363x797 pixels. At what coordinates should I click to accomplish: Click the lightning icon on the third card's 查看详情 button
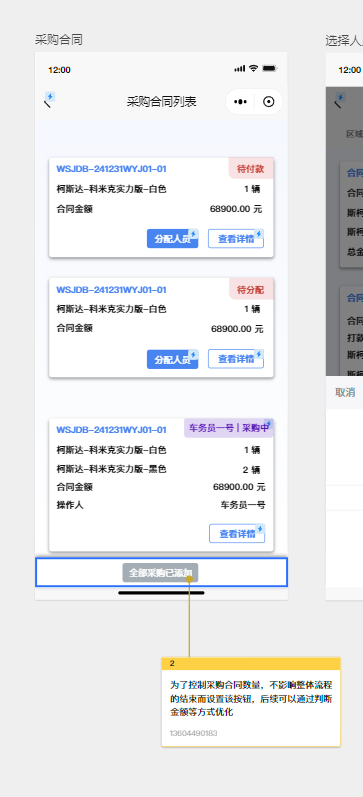[260, 529]
